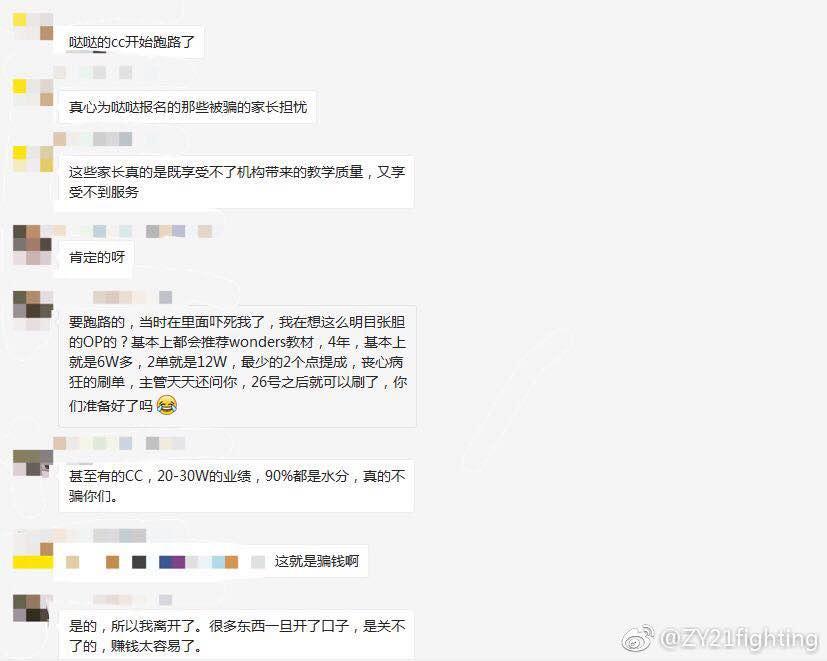Click avatar next to '真心为哒哒报名' message
The height and width of the screenshot is (661, 827).
click(33, 92)
